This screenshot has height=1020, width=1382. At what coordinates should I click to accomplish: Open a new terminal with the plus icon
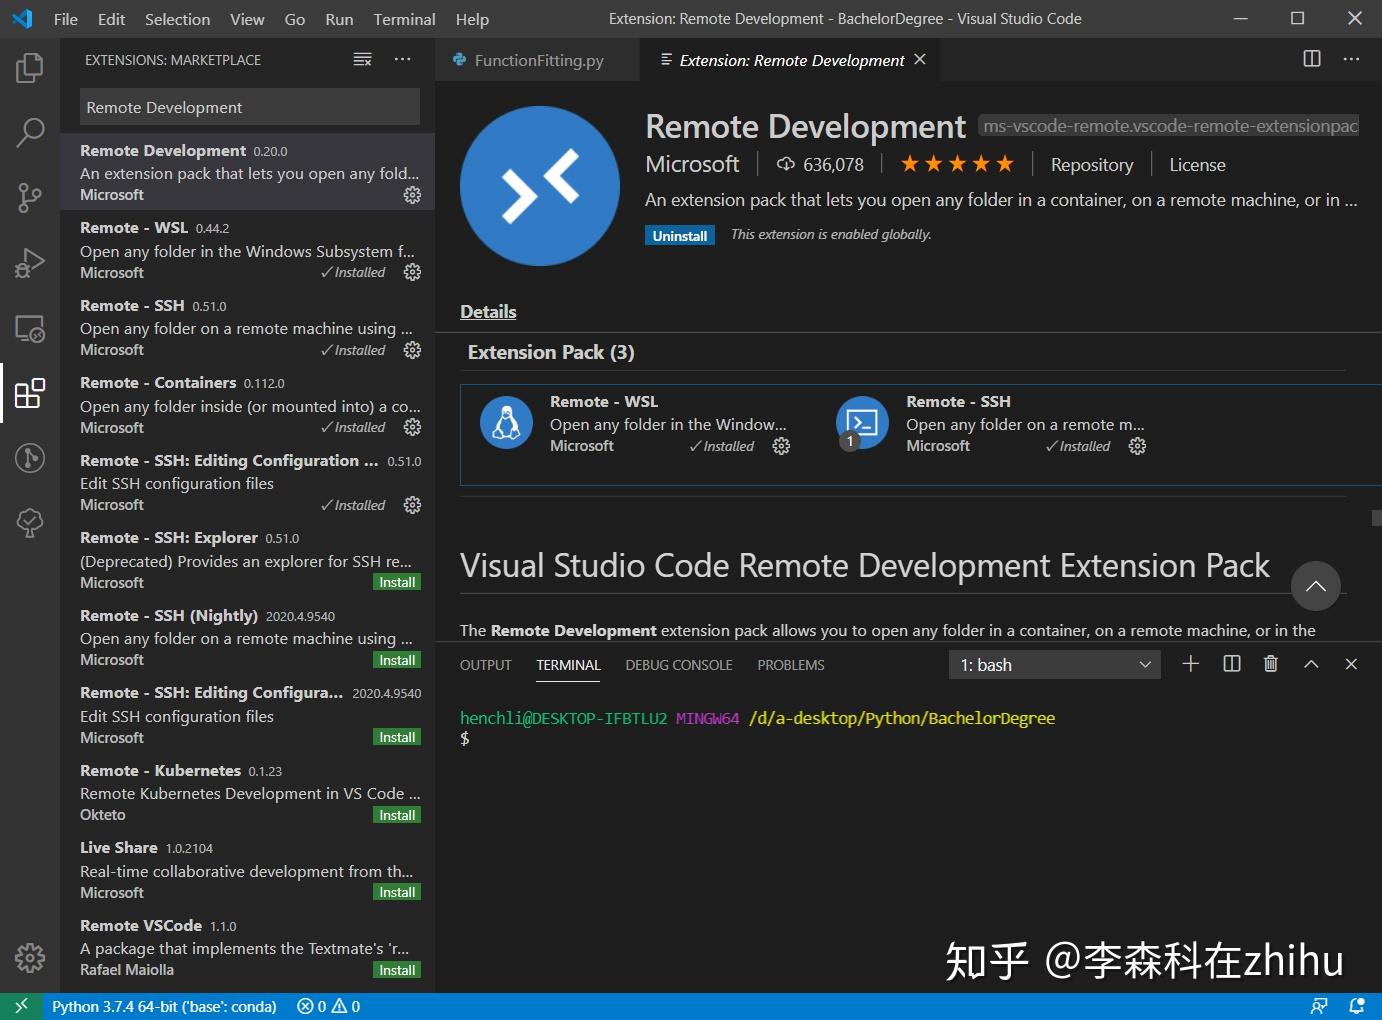pyautogui.click(x=1190, y=663)
